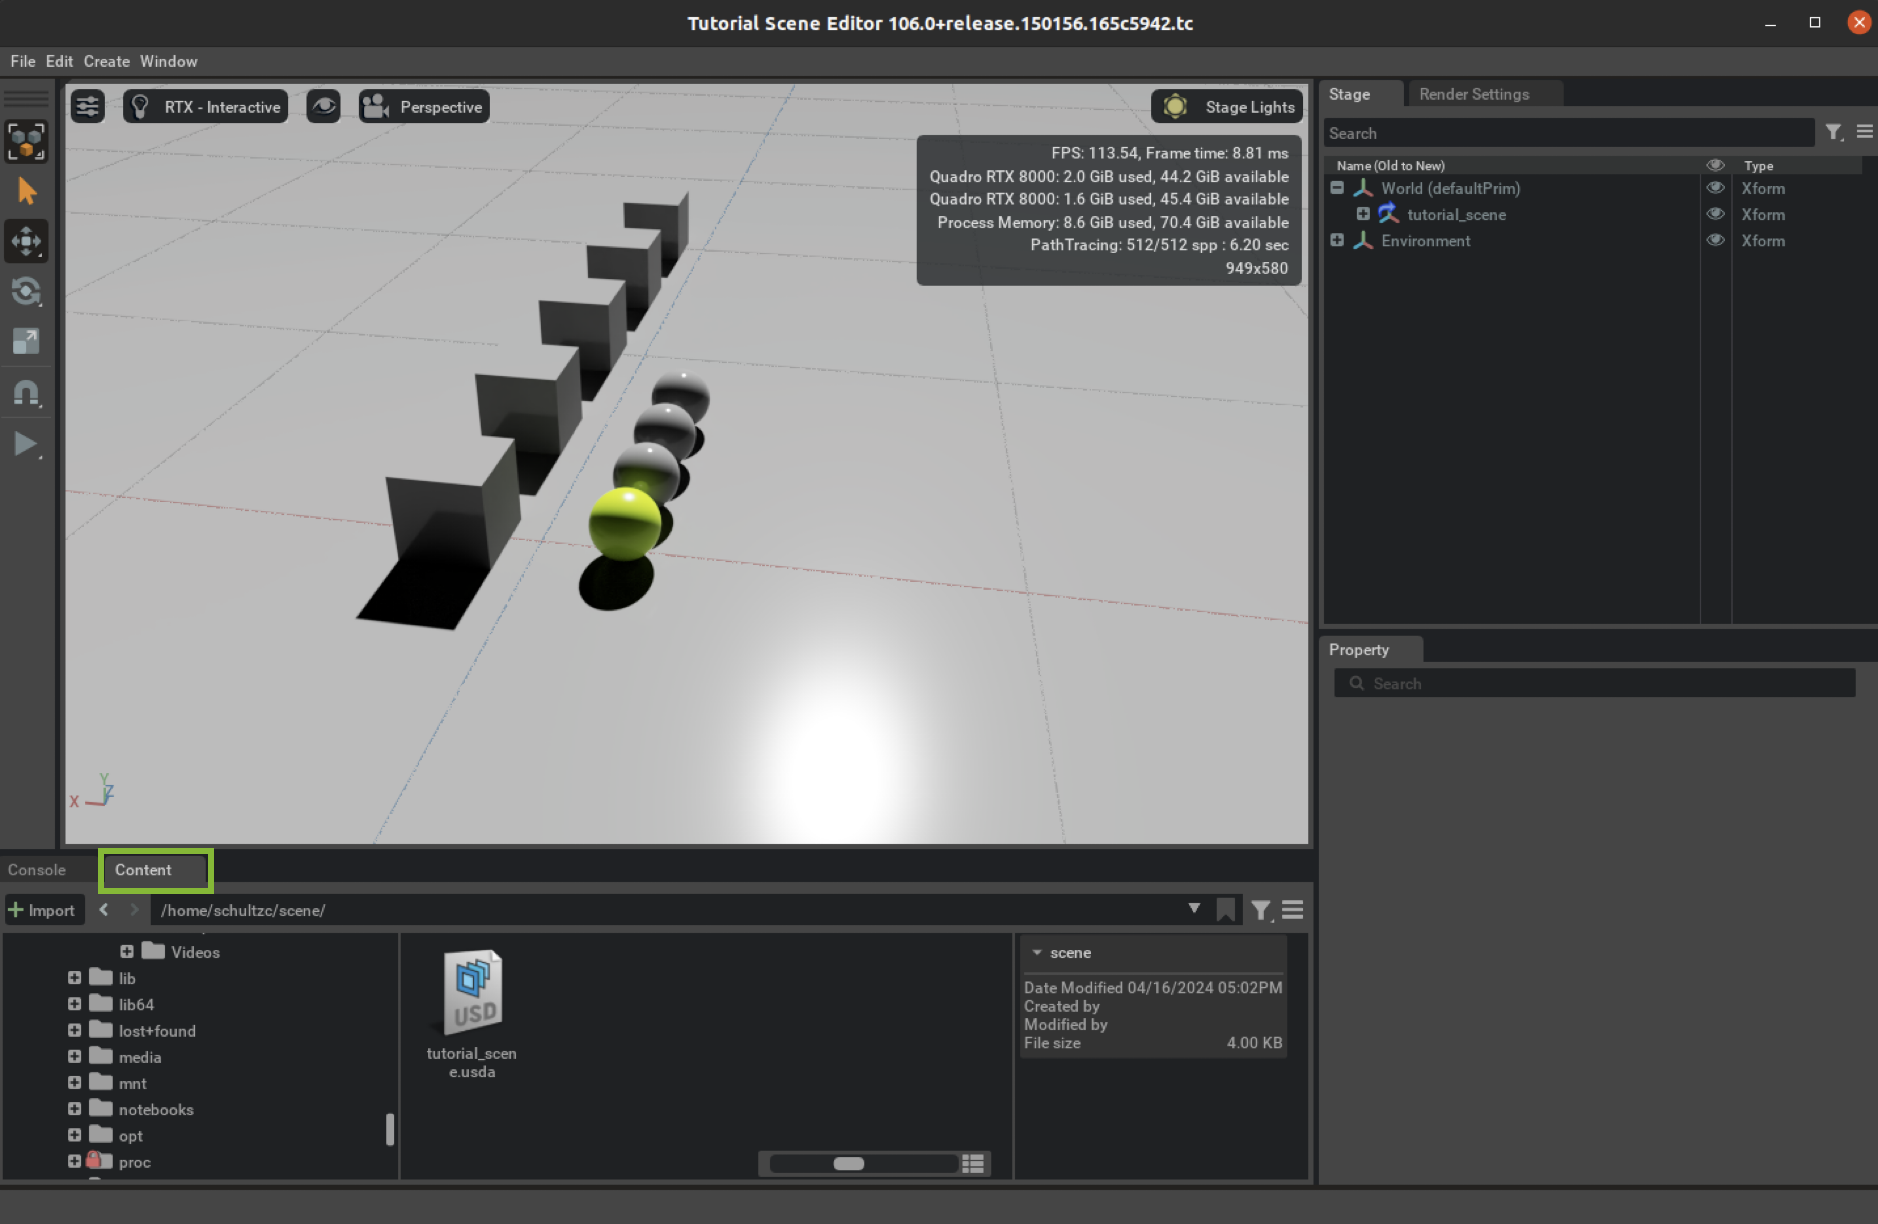Open the Create menu
1878x1224 pixels.
(106, 61)
